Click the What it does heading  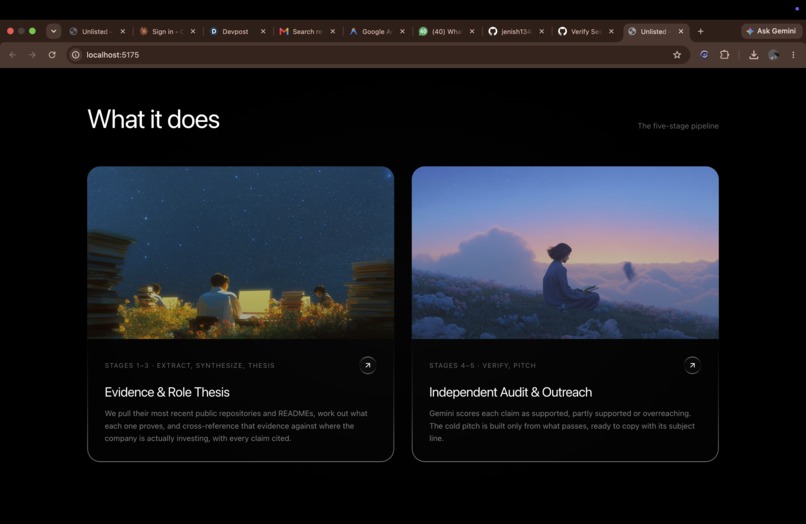153,119
